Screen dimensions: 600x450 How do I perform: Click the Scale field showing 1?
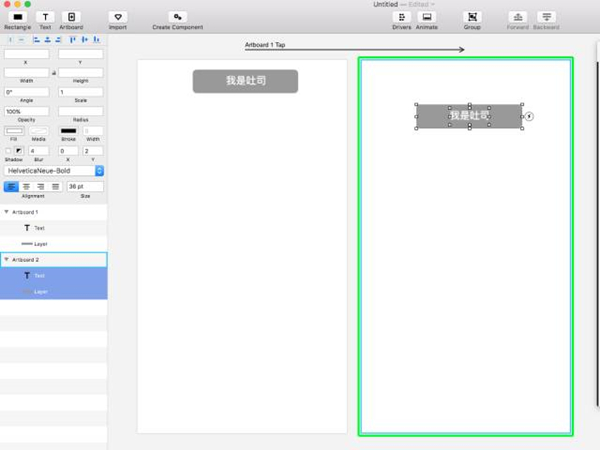[81, 92]
